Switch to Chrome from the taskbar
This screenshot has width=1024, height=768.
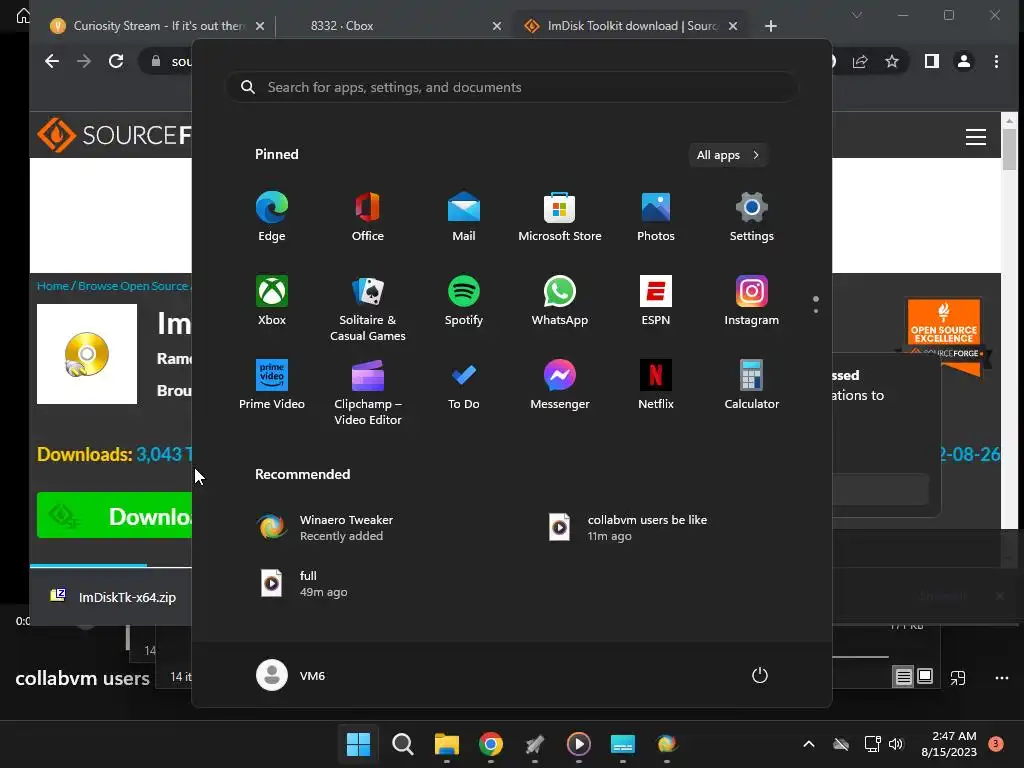490,744
